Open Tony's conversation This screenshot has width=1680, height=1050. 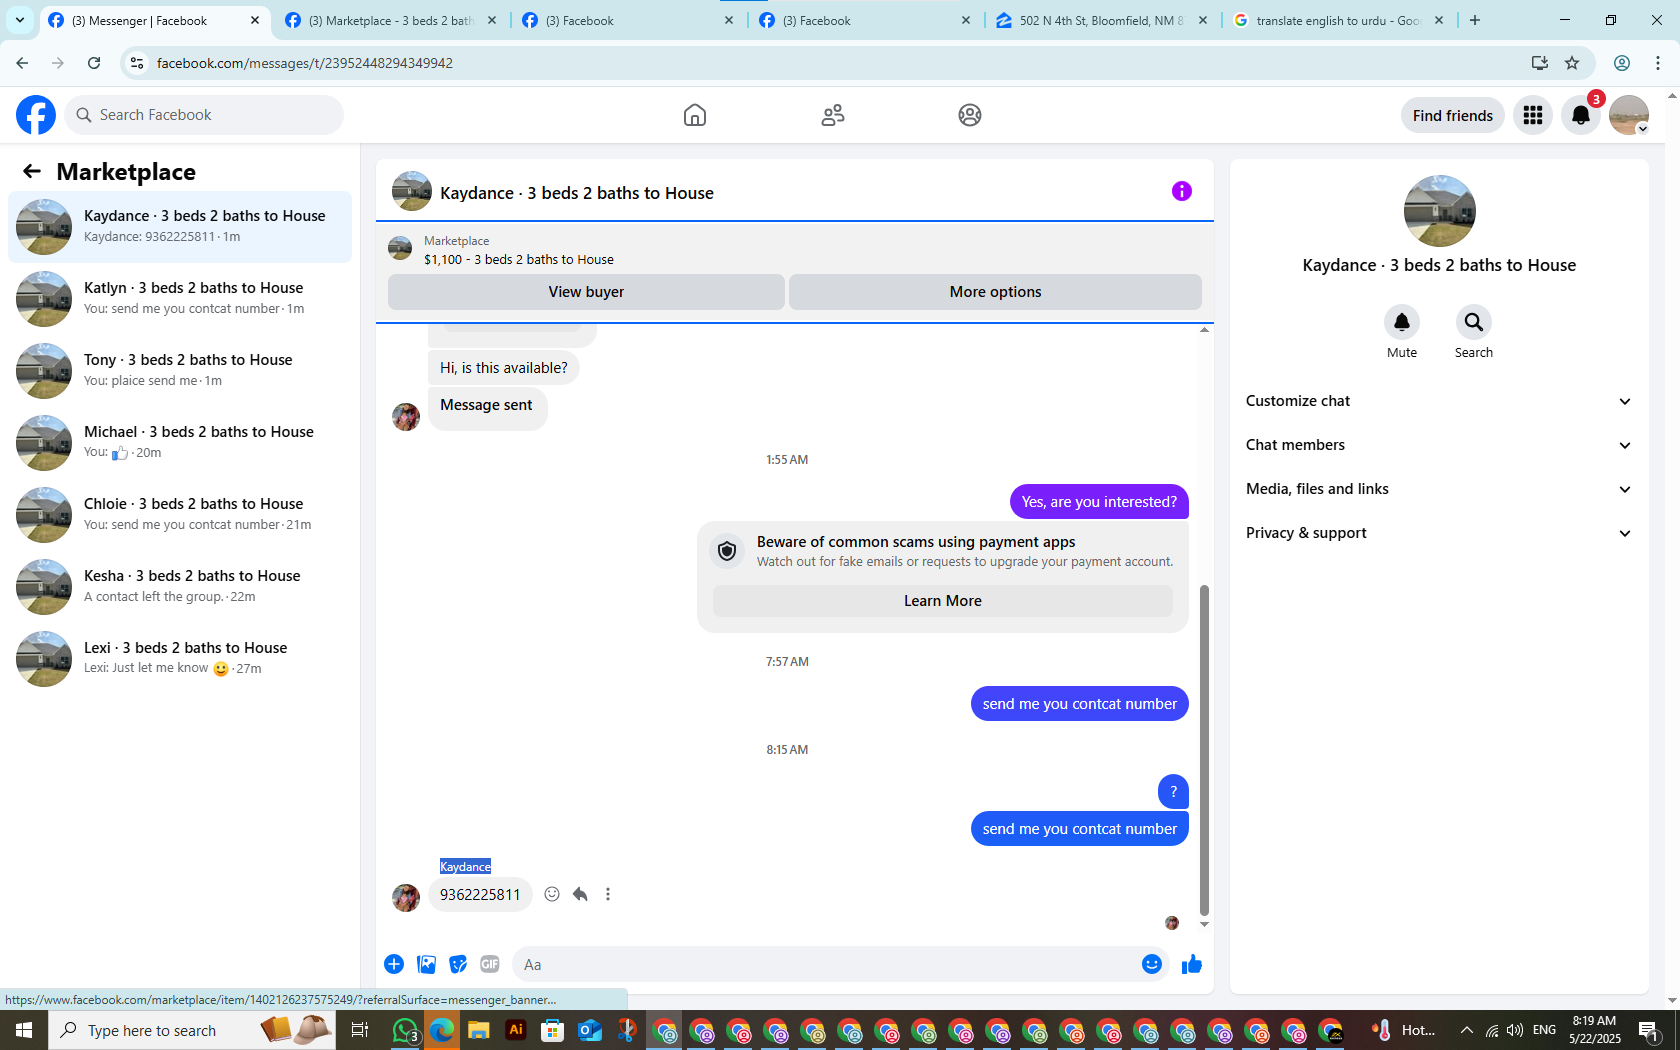point(180,371)
